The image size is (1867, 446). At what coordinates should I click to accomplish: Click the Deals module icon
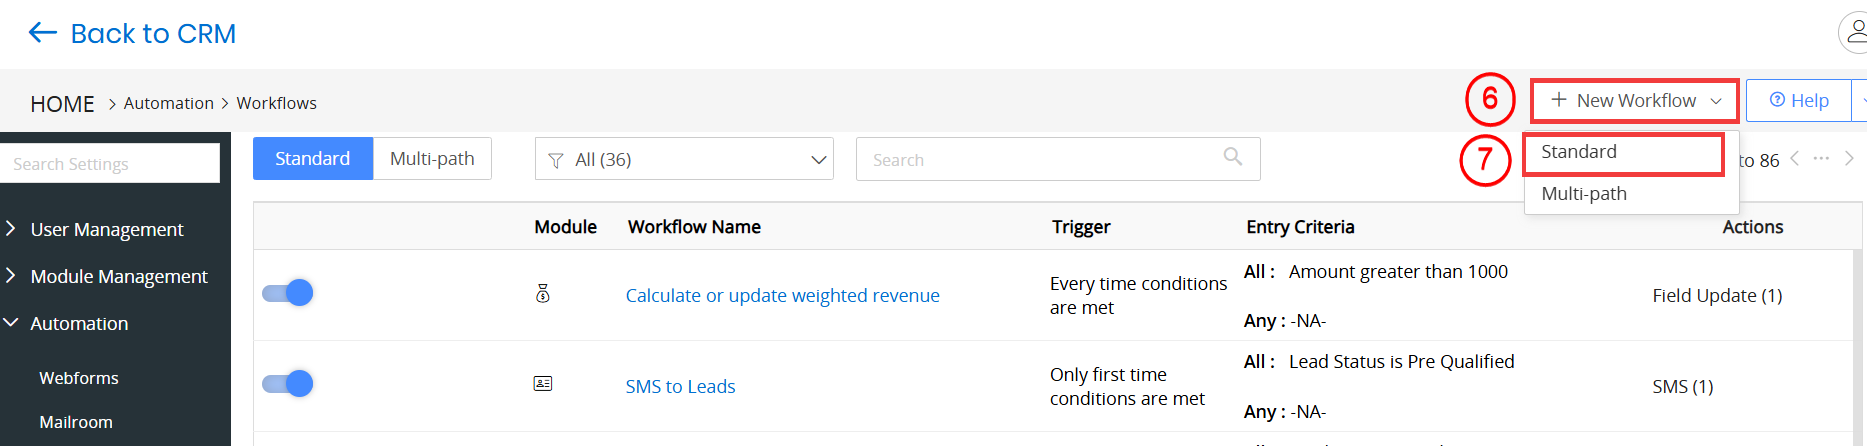point(543,294)
